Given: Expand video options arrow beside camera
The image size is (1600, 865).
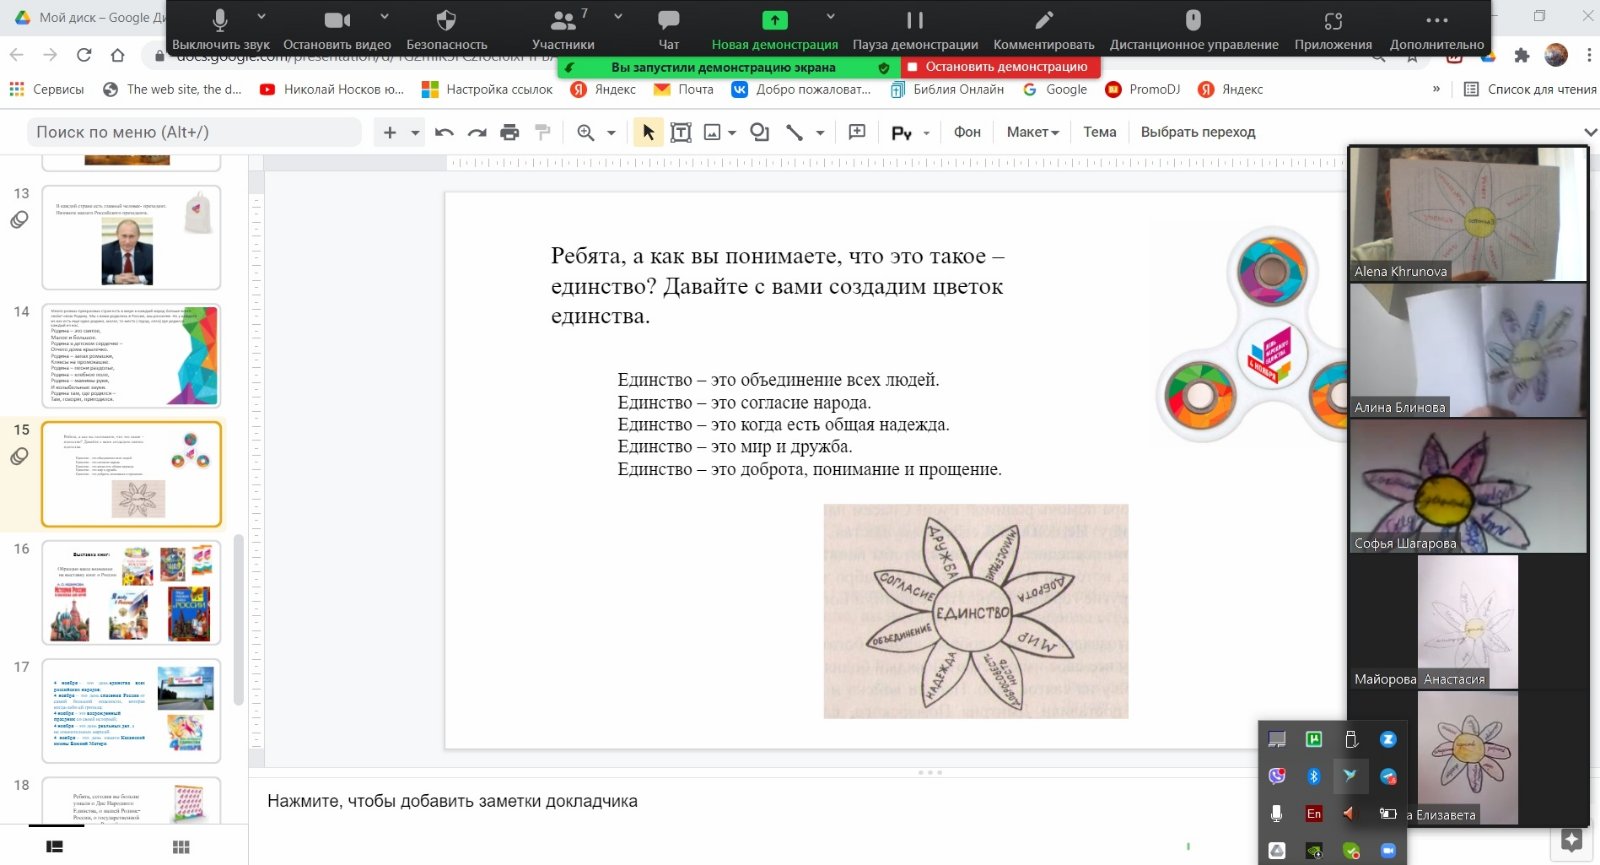Looking at the screenshot, I should [384, 17].
